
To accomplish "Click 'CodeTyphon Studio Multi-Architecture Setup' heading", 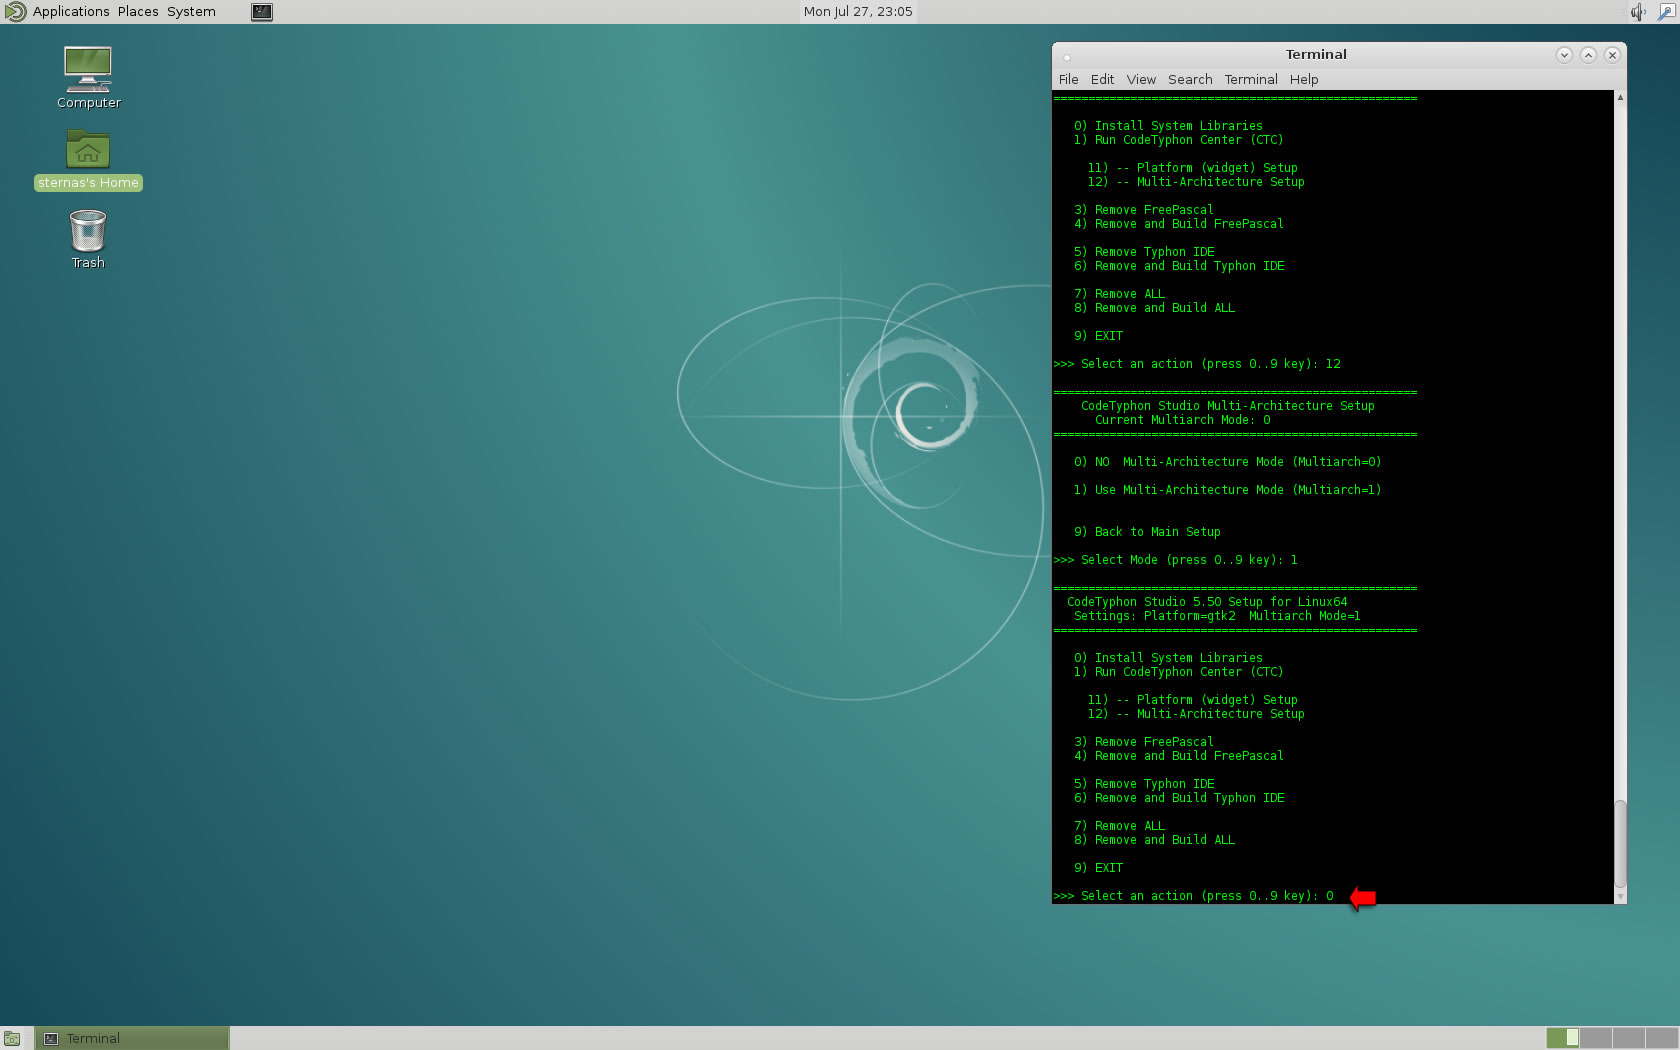I will pos(1227,406).
